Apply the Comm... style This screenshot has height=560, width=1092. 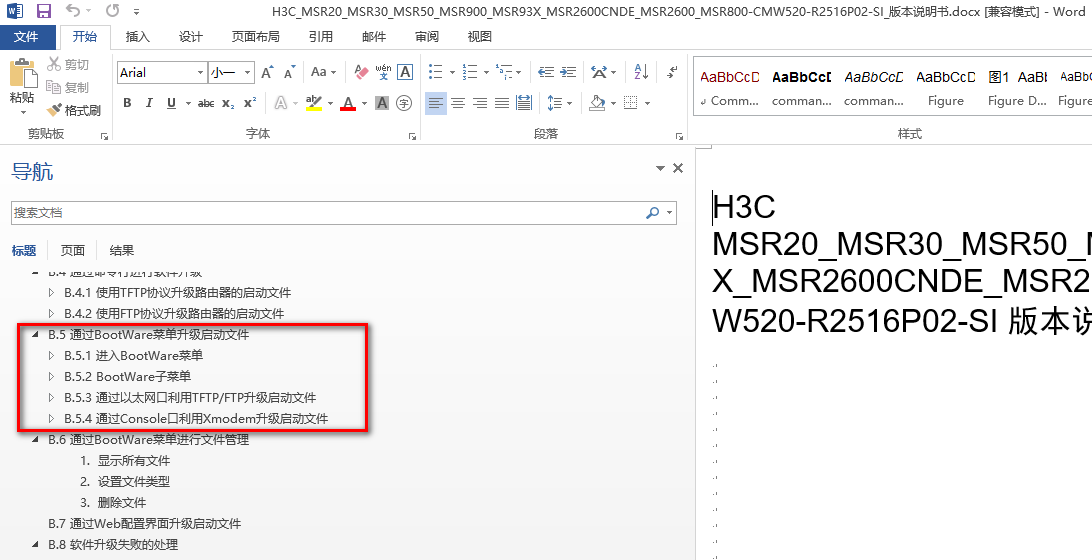(x=730, y=88)
